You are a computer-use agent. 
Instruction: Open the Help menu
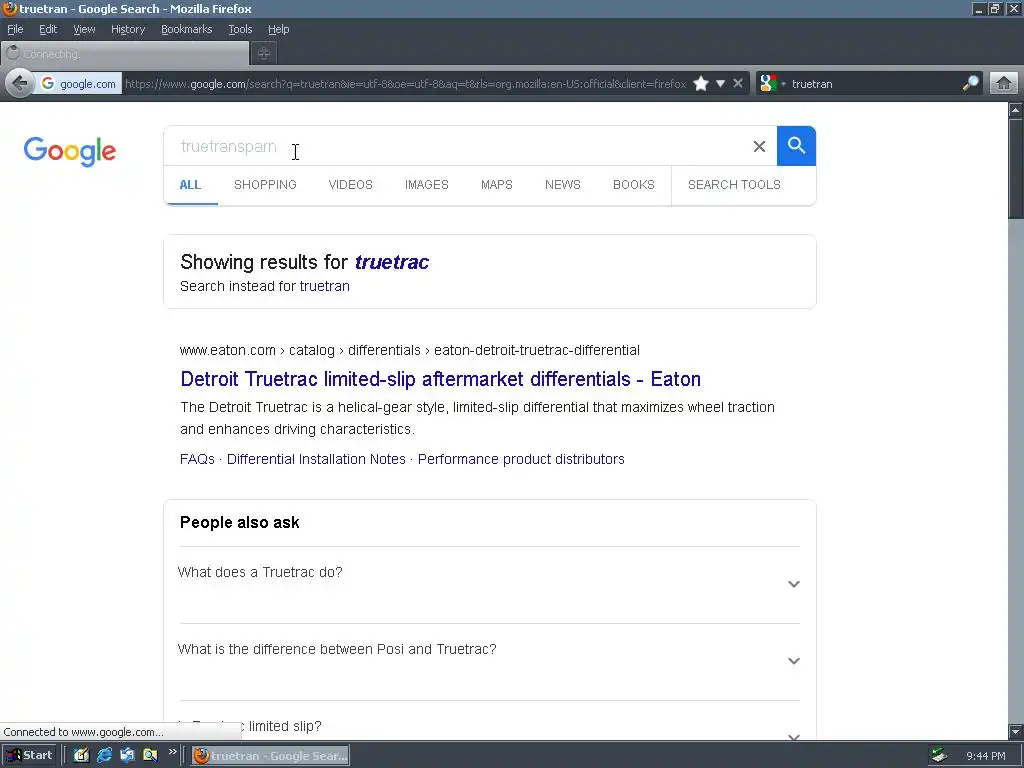click(278, 29)
